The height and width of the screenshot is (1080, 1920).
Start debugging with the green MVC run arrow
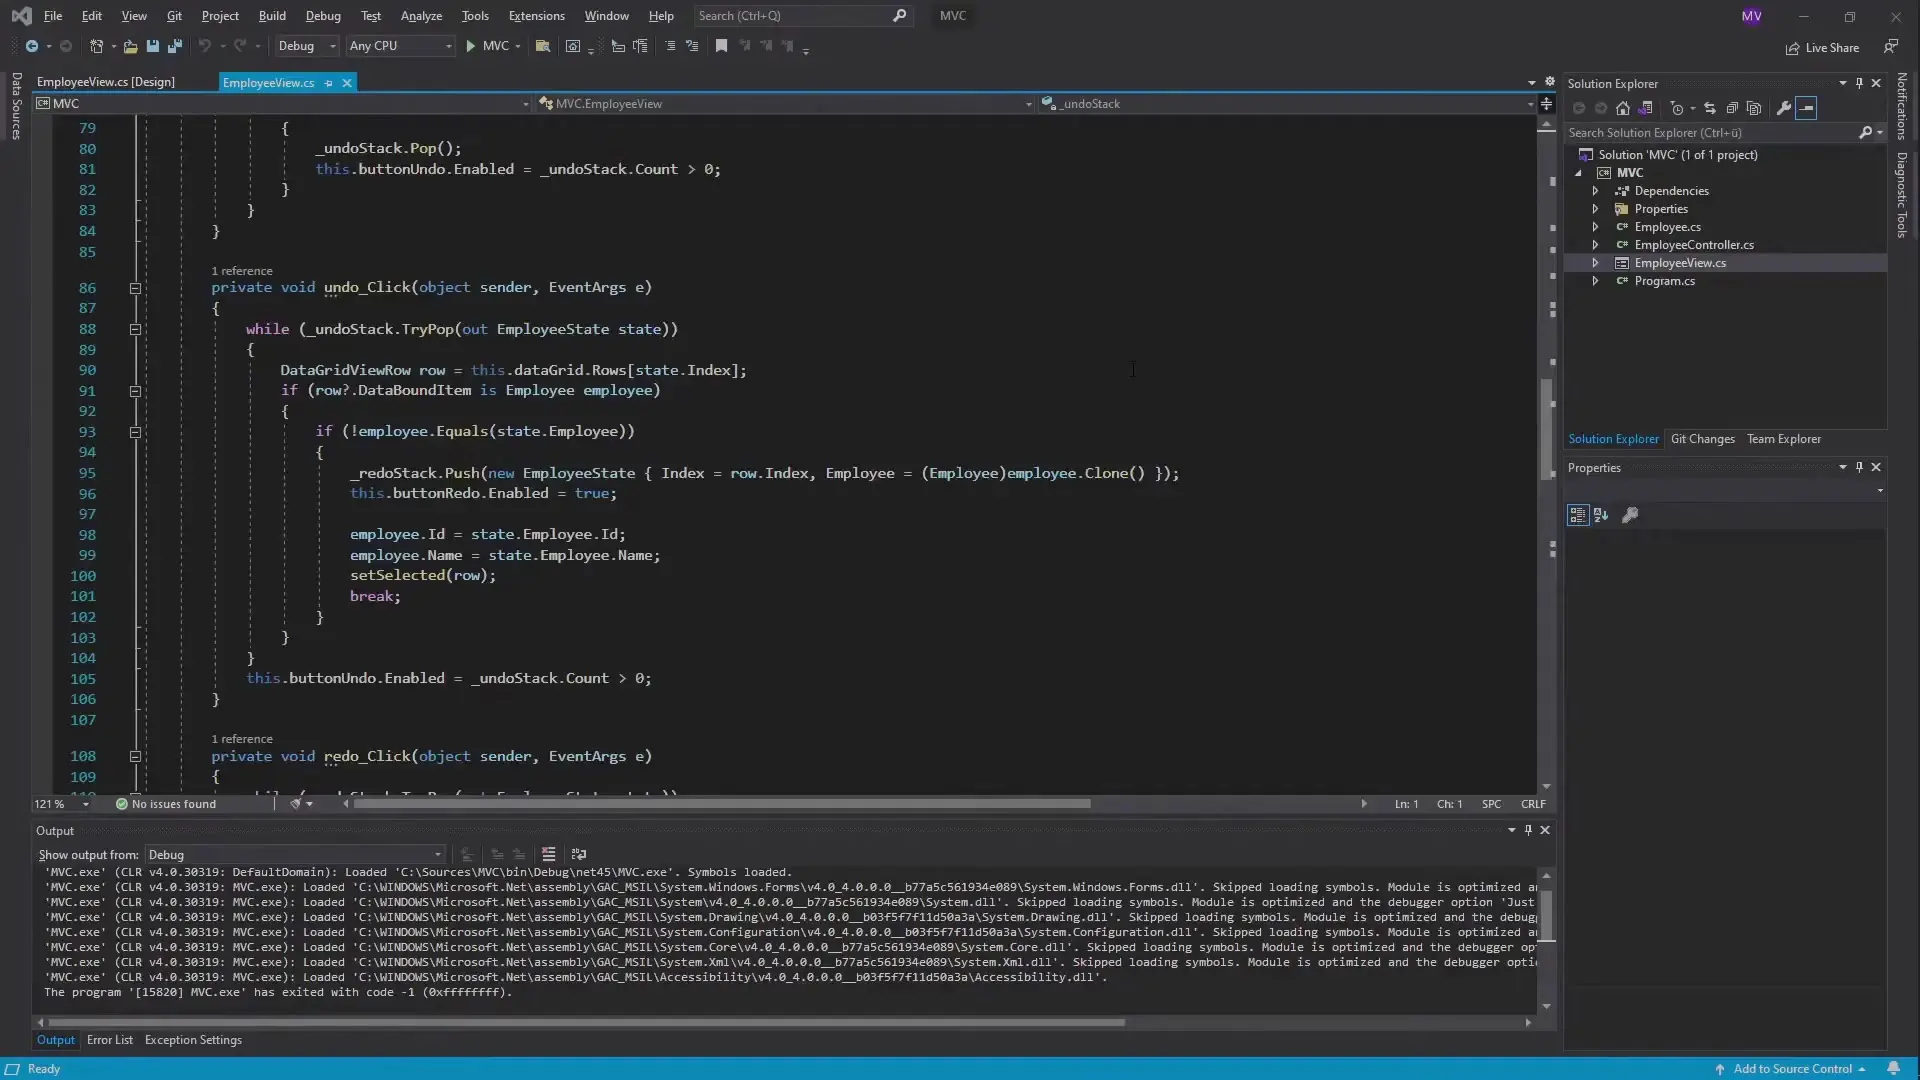(x=471, y=46)
